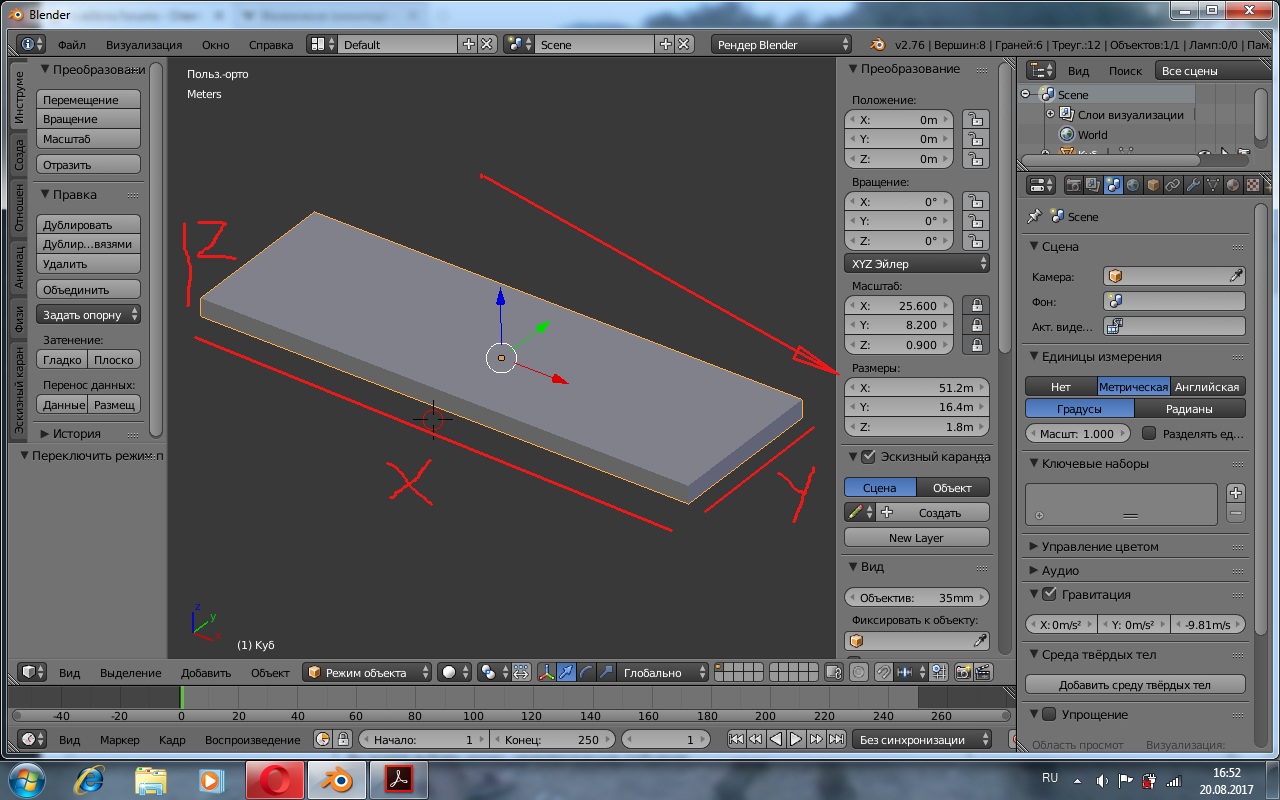Open the Режим объекта mode dropdown
The height and width of the screenshot is (800, 1280).
tap(368, 673)
